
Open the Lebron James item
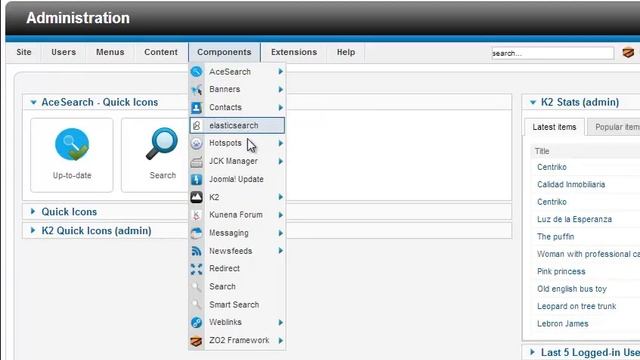click(x=562, y=324)
